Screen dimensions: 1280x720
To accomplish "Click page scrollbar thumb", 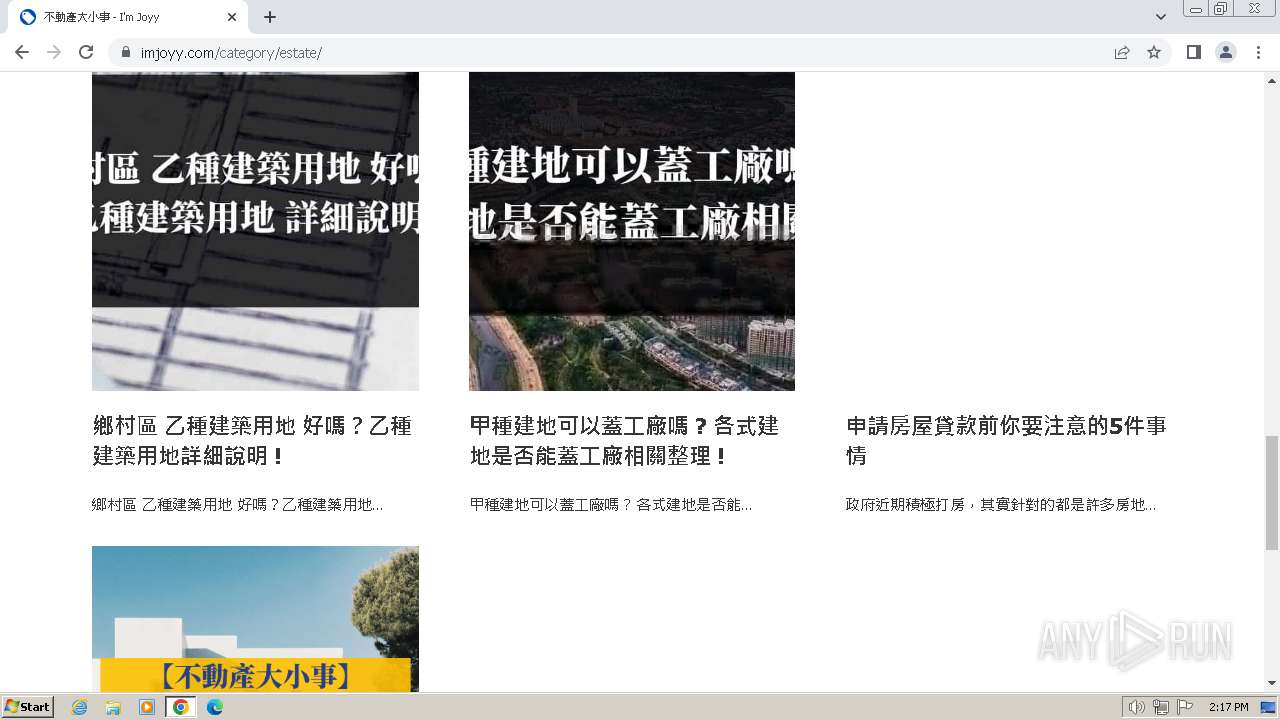I will click(x=1272, y=493).
